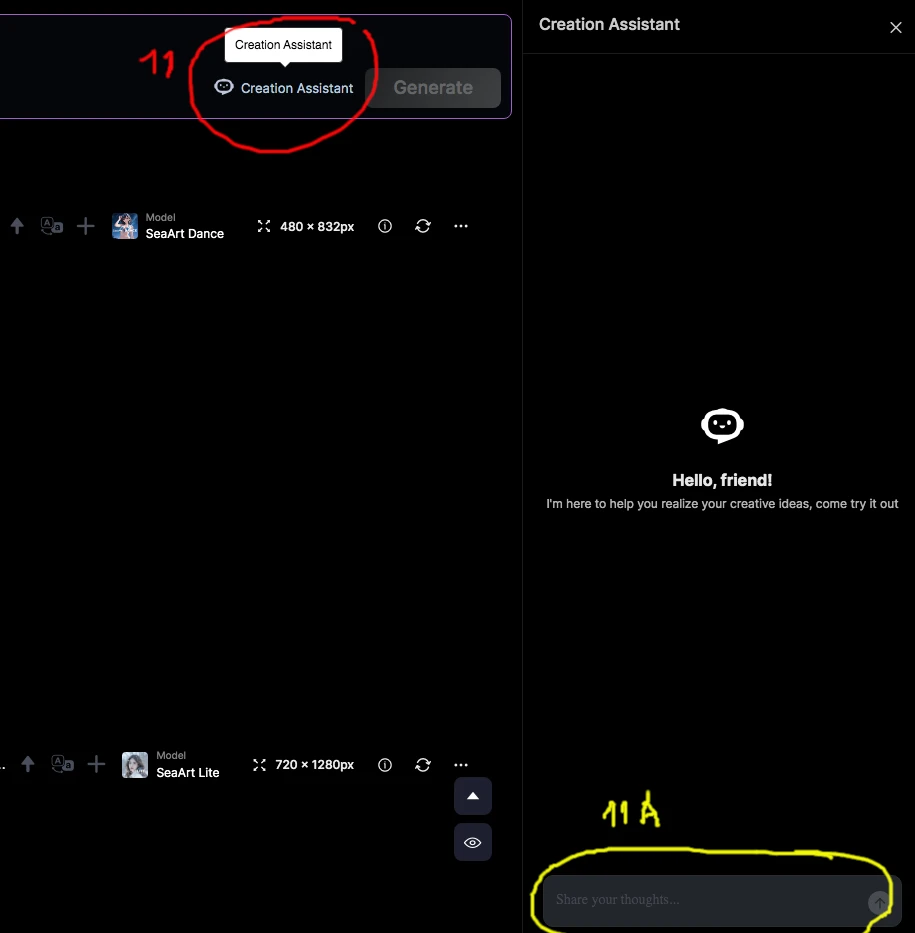The height and width of the screenshot is (933, 915).
Task: Regenerate the SeaArt Dance result
Action: click(423, 226)
